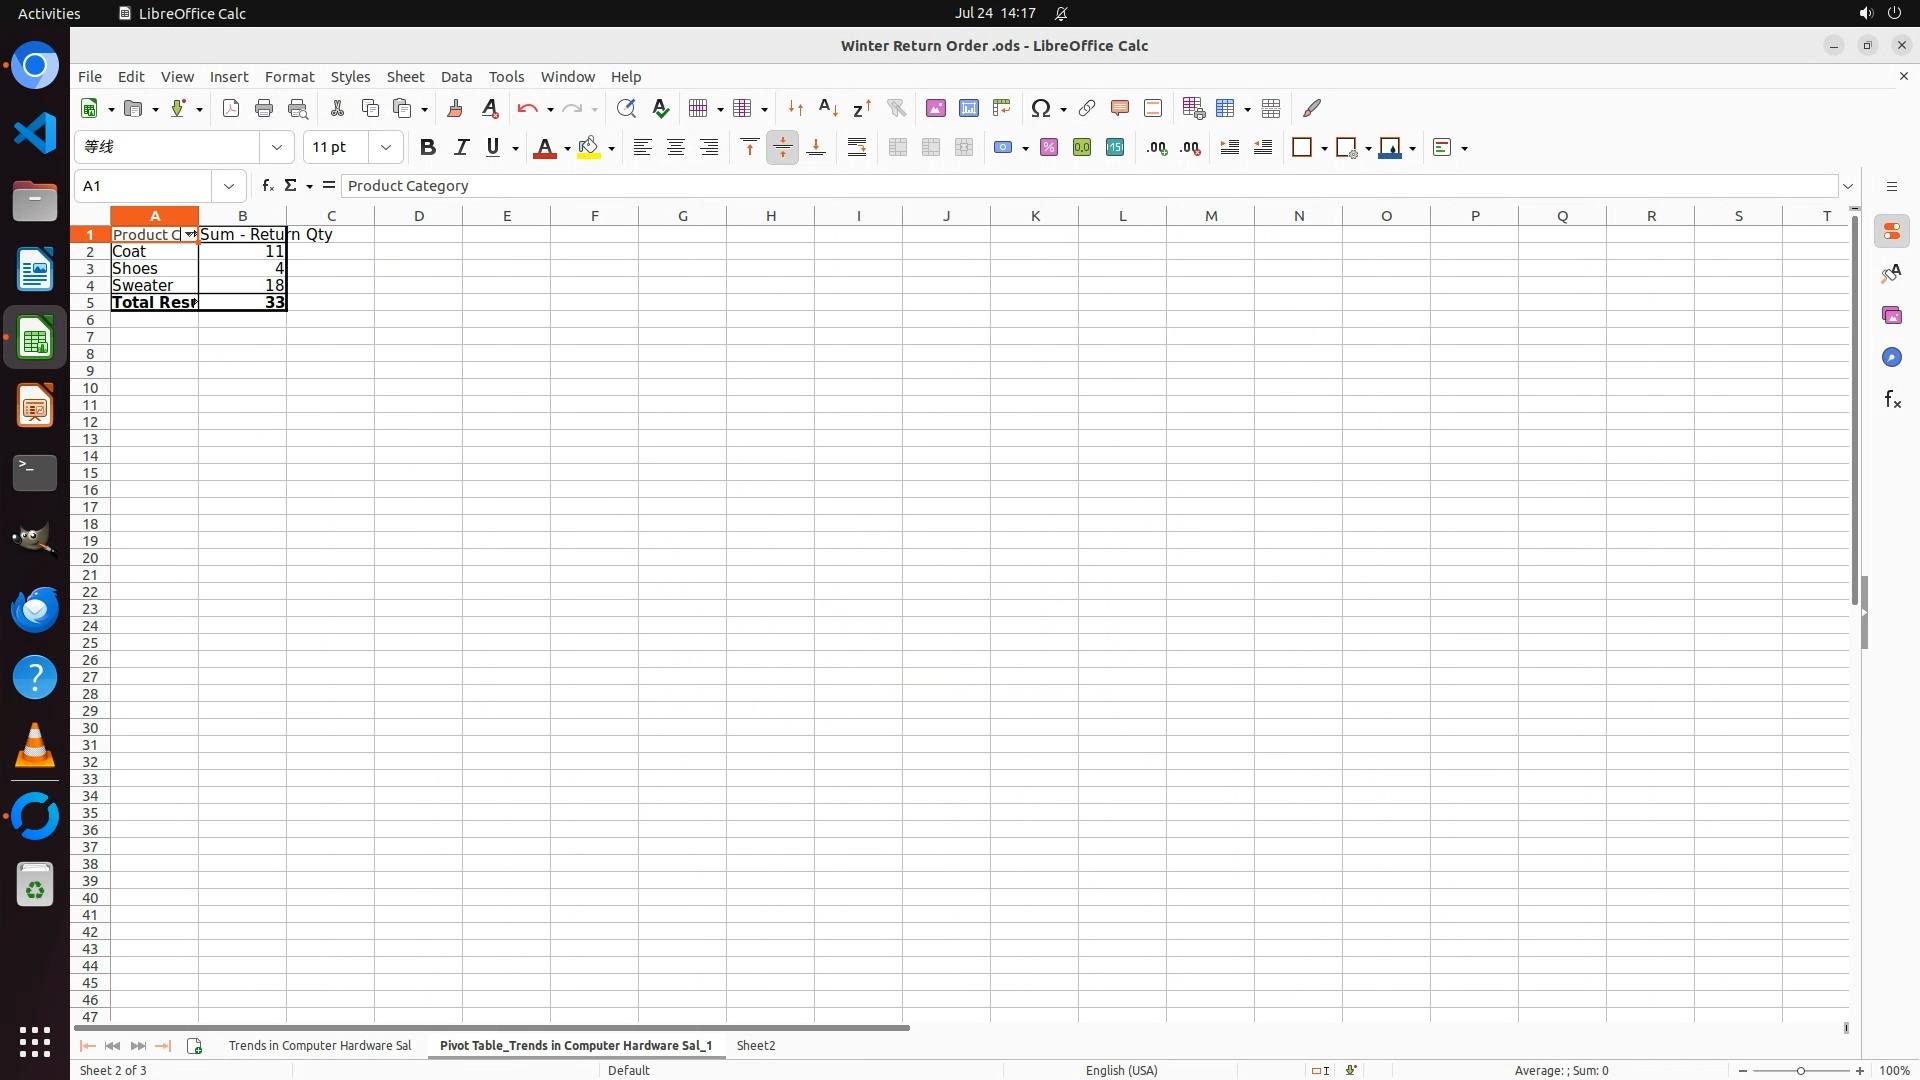The height and width of the screenshot is (1080, 1920).
Task: Click the AutoFilter toolbar icon
Action: pyautogui.click(x=896, y=108)
